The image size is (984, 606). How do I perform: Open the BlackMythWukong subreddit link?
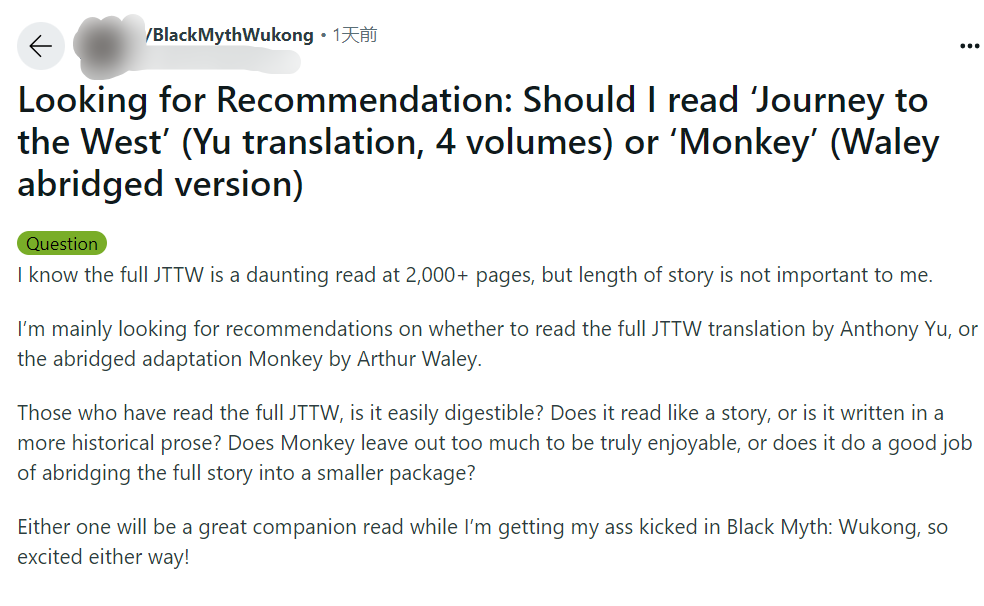click(x=230, y=35)
